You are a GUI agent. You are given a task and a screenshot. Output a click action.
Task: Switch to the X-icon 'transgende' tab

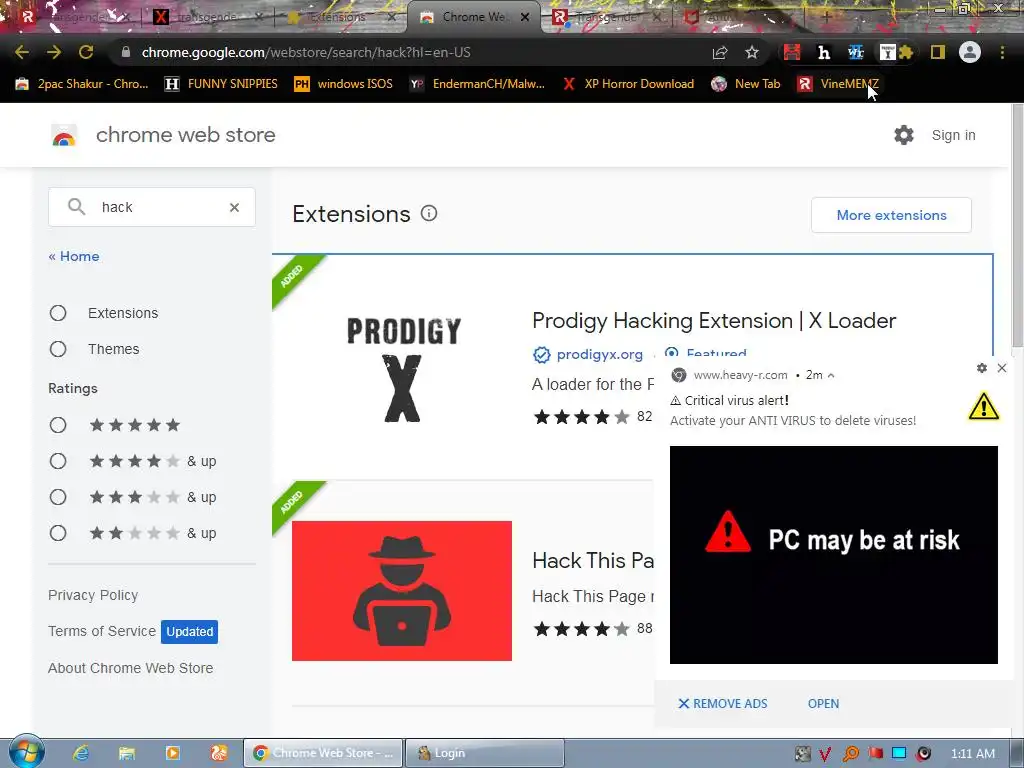point(208,17)
